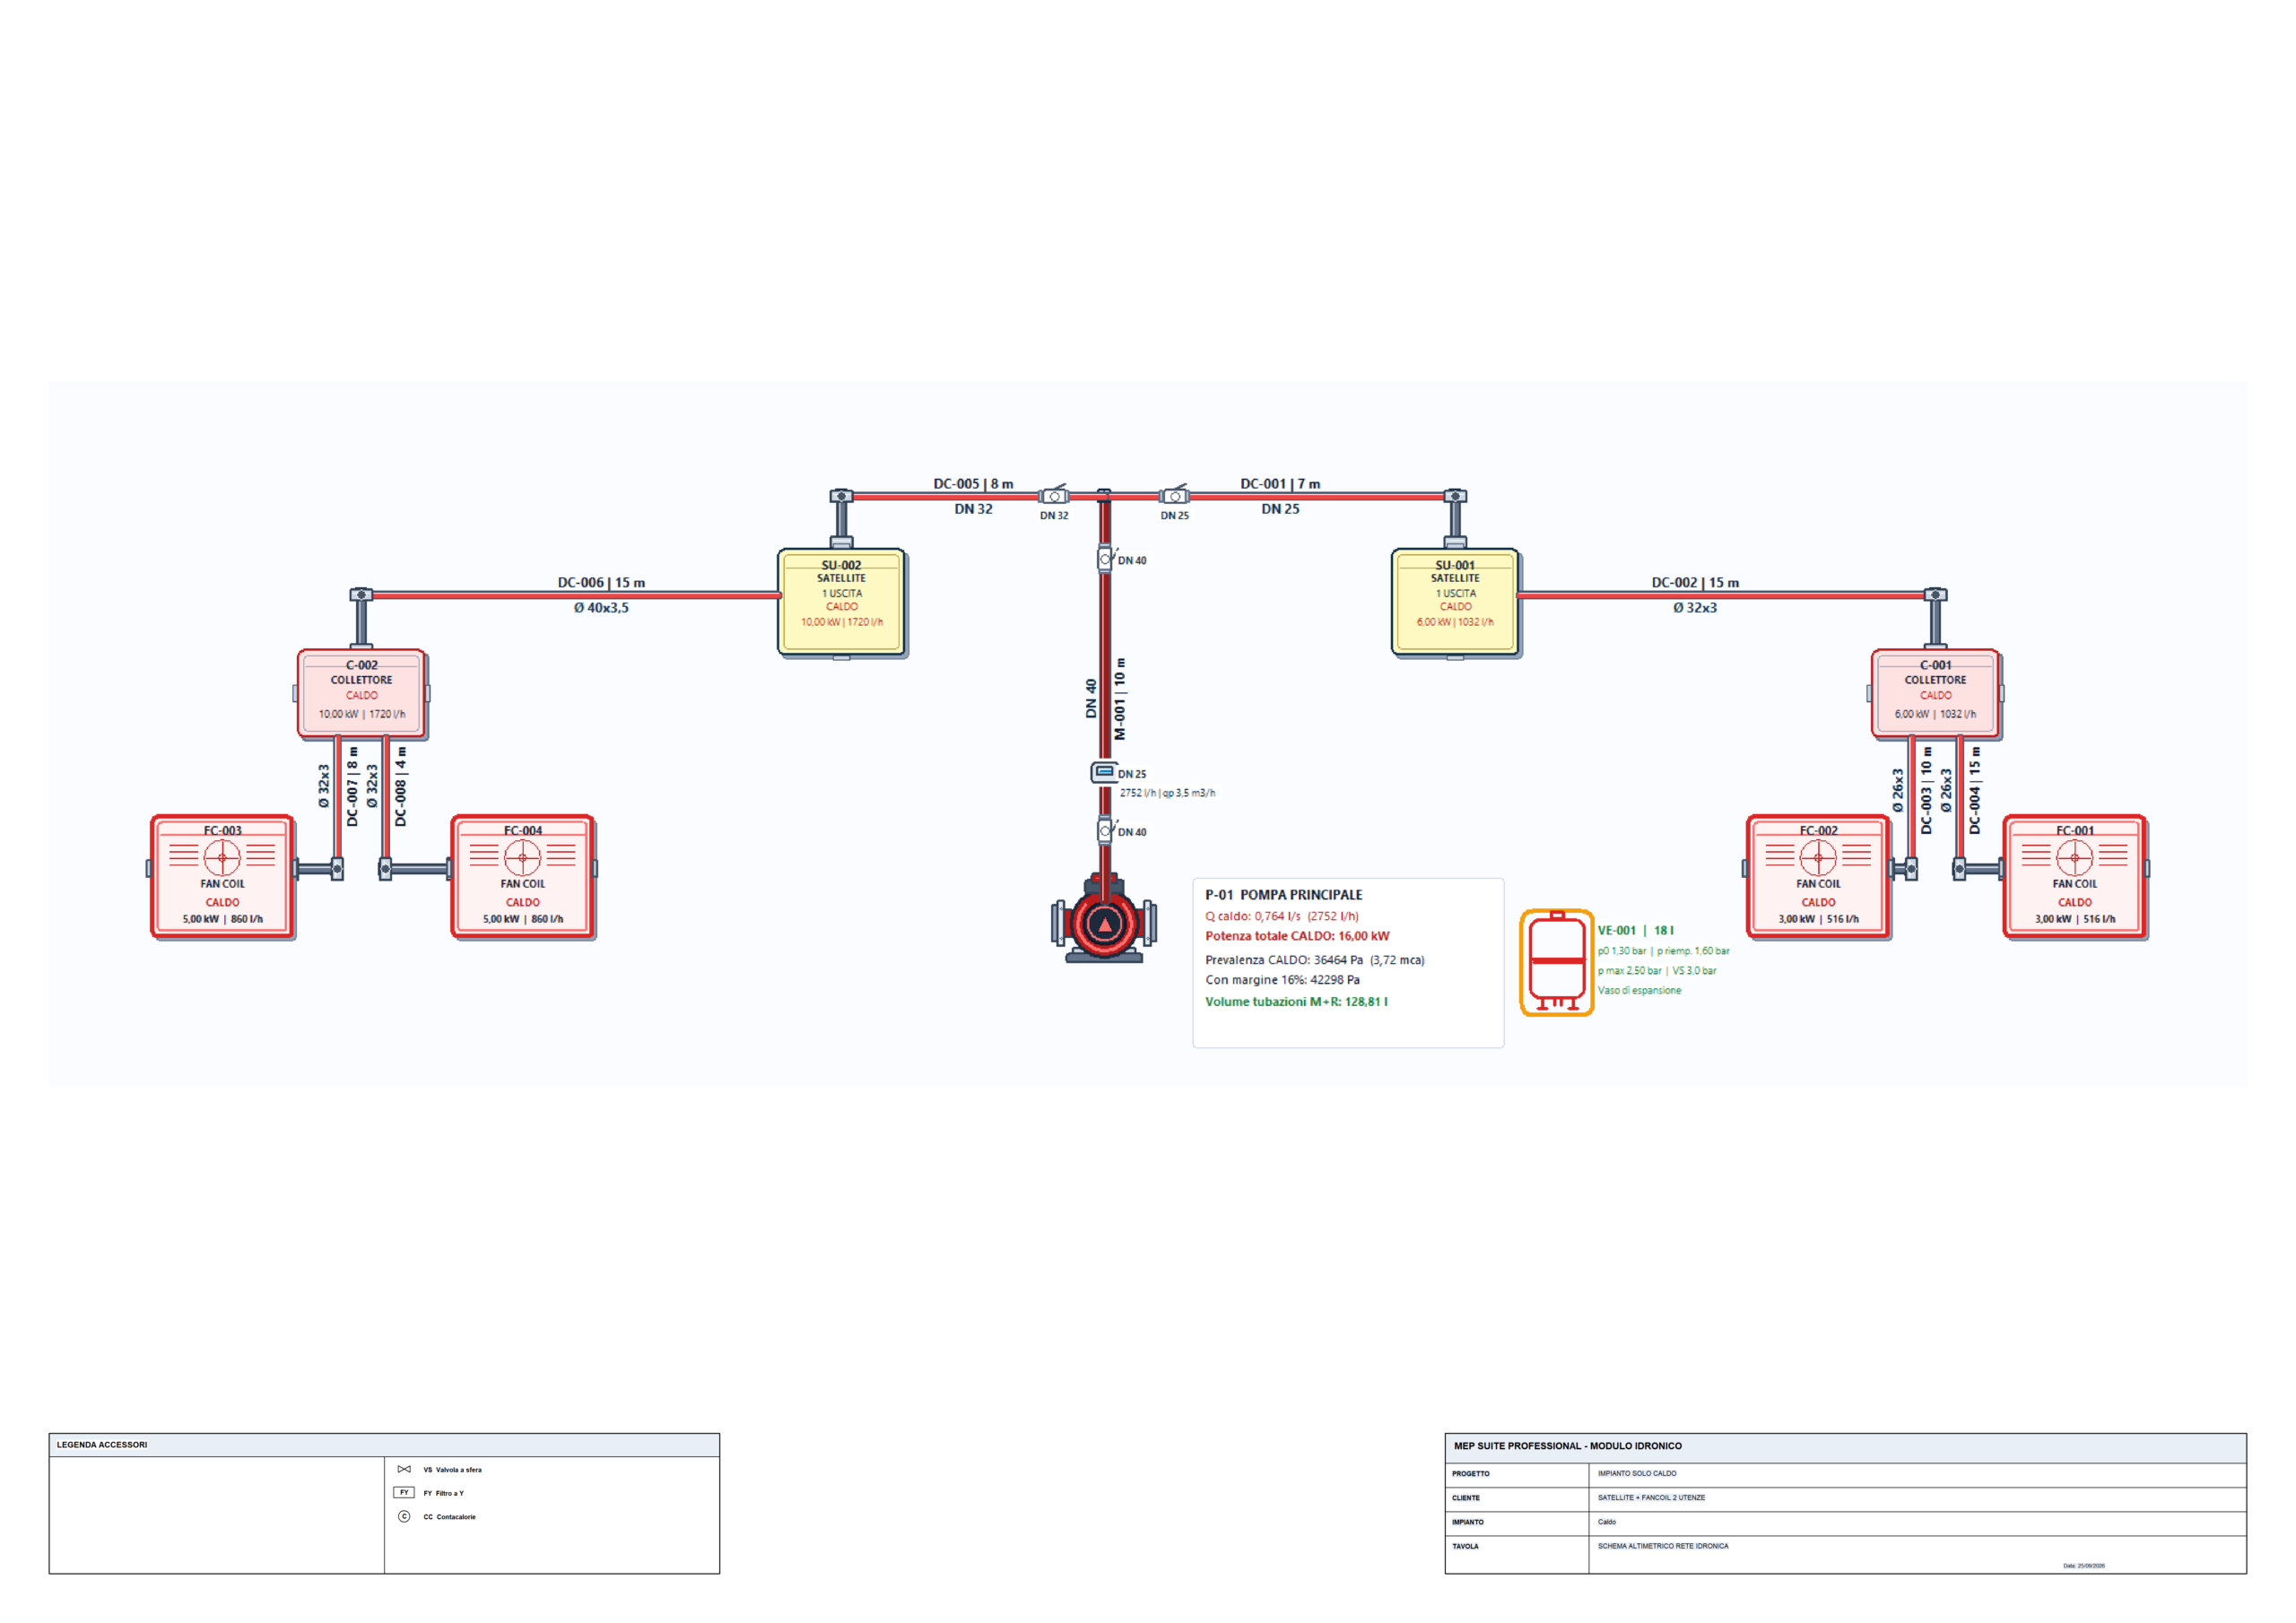This screenshot has height=1623, width=2296.
Task: Select the C-001 collettore block
Action: [x=1935, y=693]
